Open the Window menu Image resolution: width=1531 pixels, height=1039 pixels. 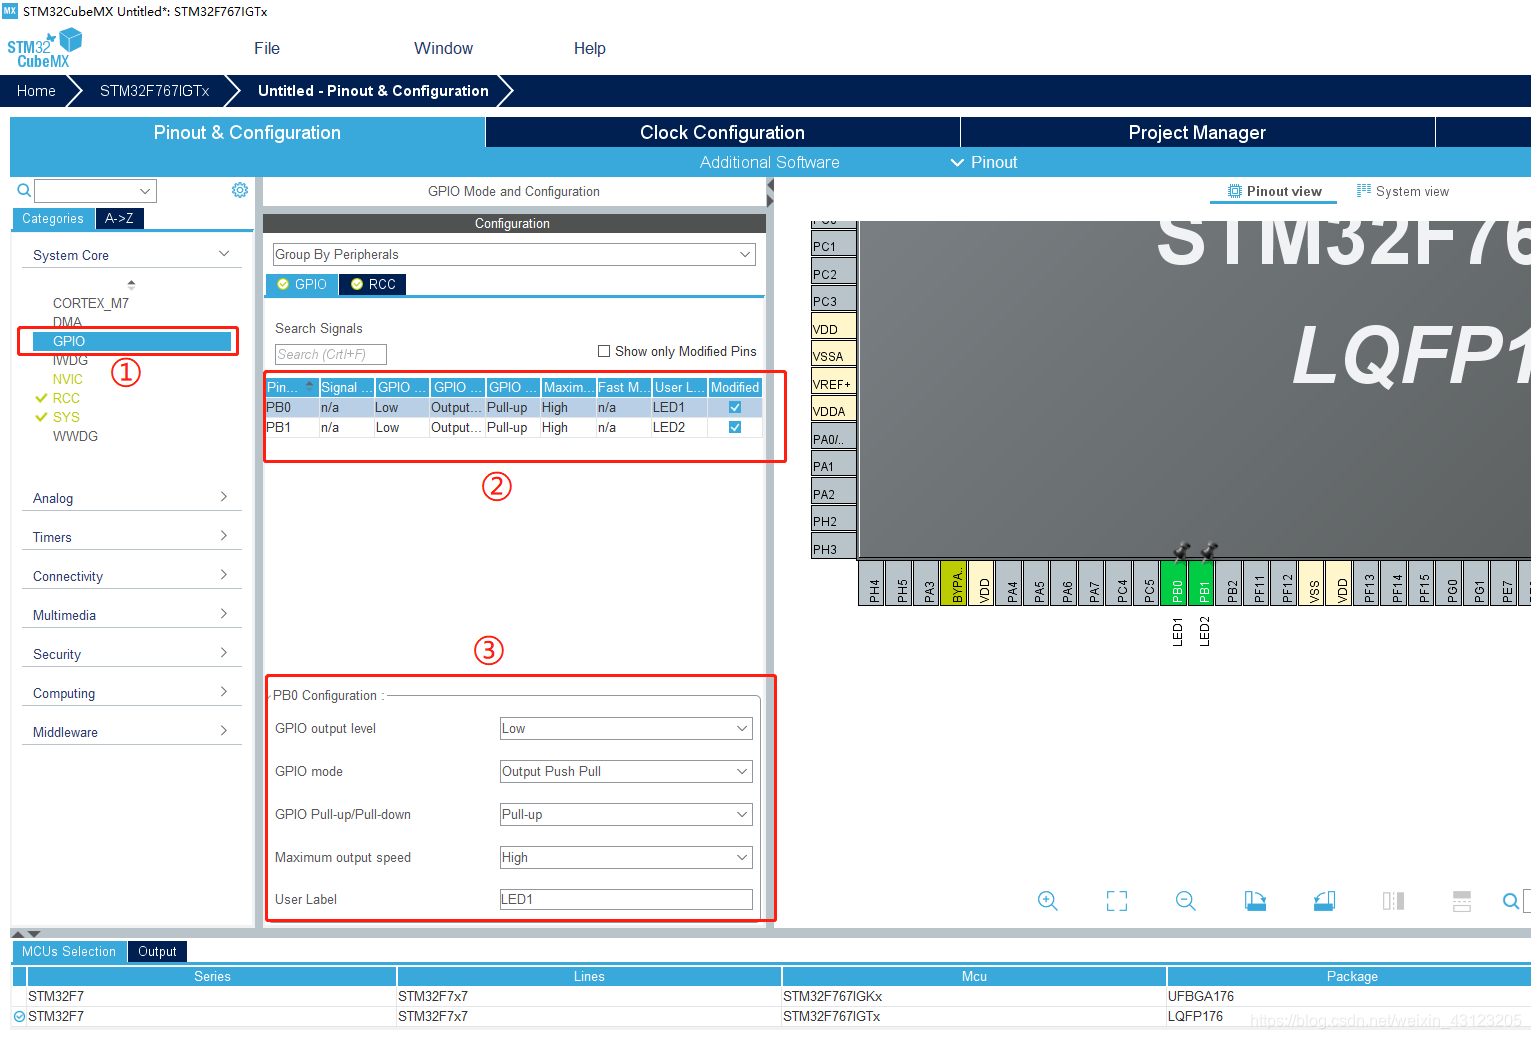[443, 48]
